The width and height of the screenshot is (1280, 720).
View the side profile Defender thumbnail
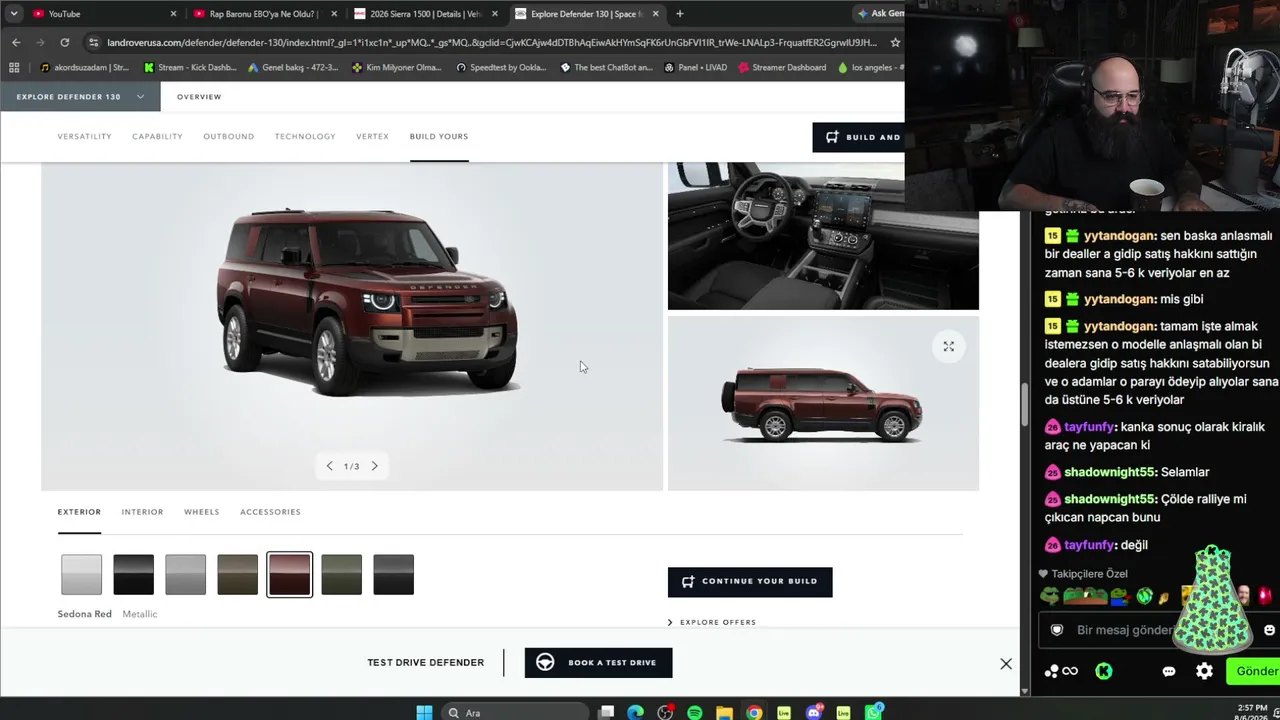823,403
